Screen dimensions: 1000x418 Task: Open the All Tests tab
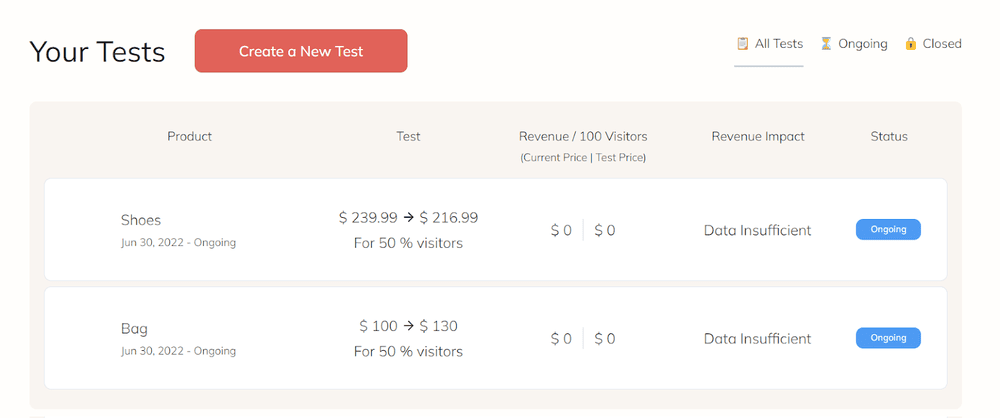pyautogui.click(x=768, y=44)
